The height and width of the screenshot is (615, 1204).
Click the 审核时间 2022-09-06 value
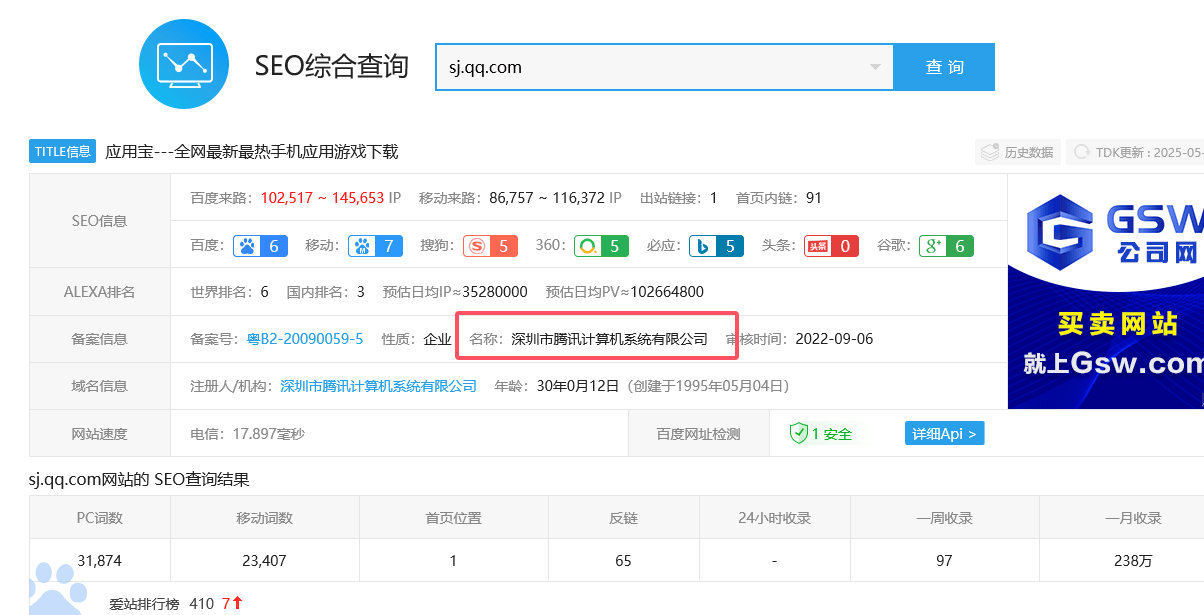834,339
